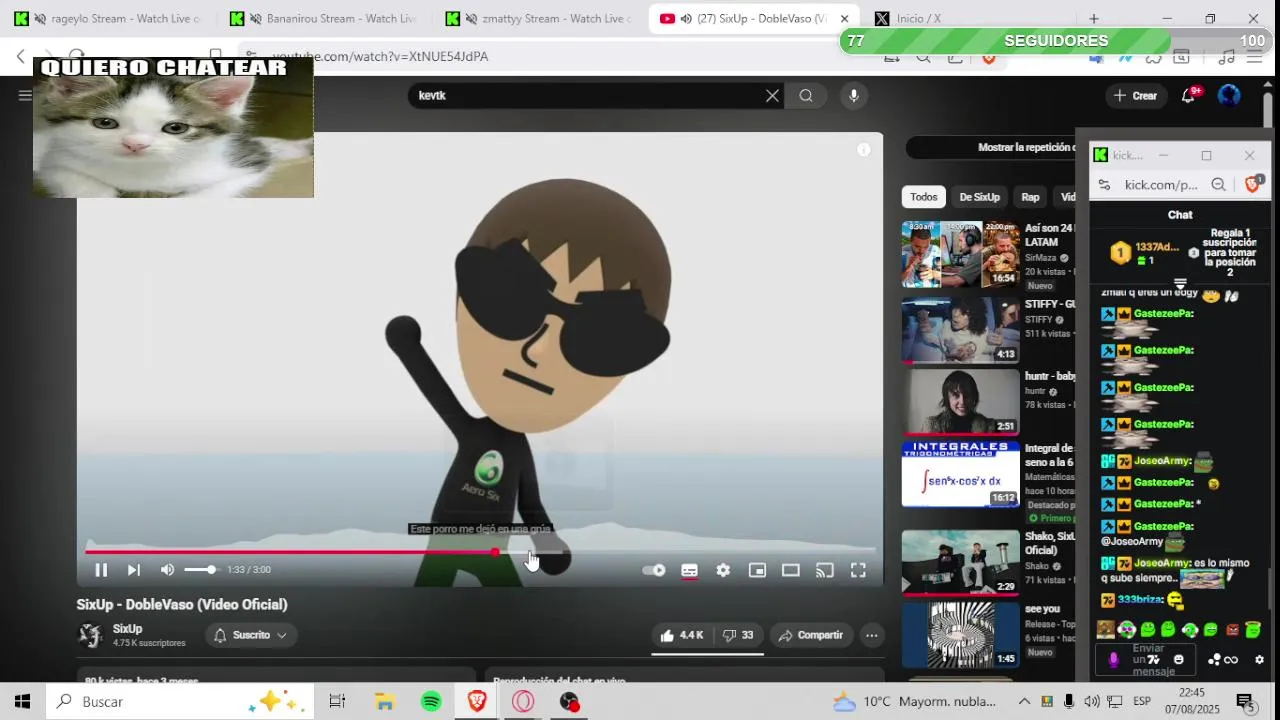Show the chat replay panel

coord(990,147)
